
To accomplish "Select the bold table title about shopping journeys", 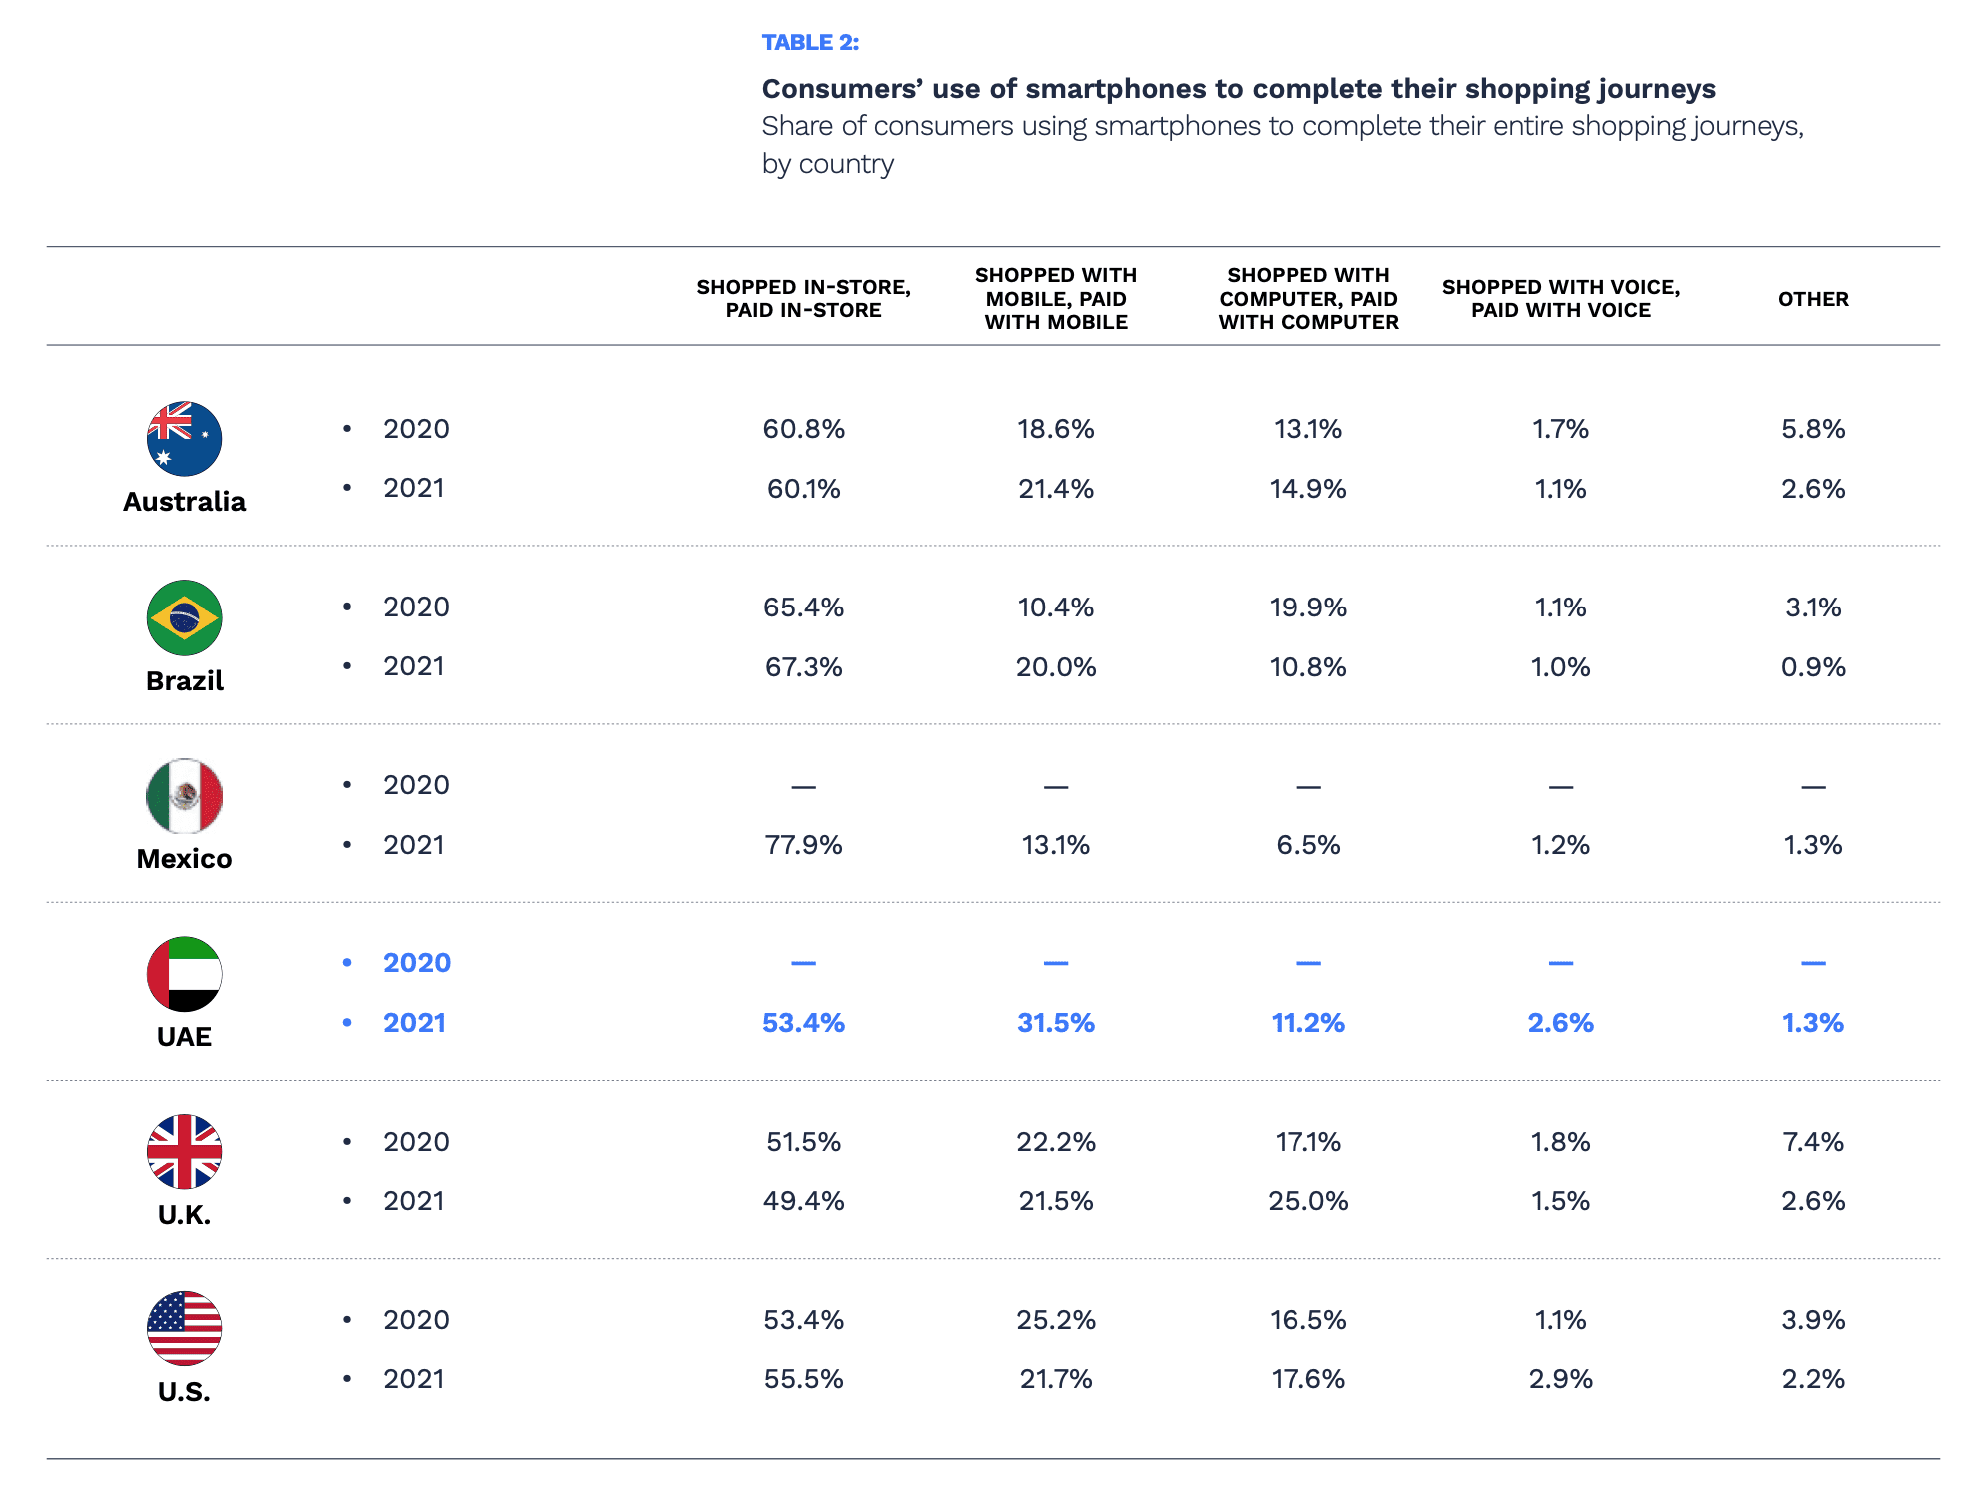I will point(1238,89).
